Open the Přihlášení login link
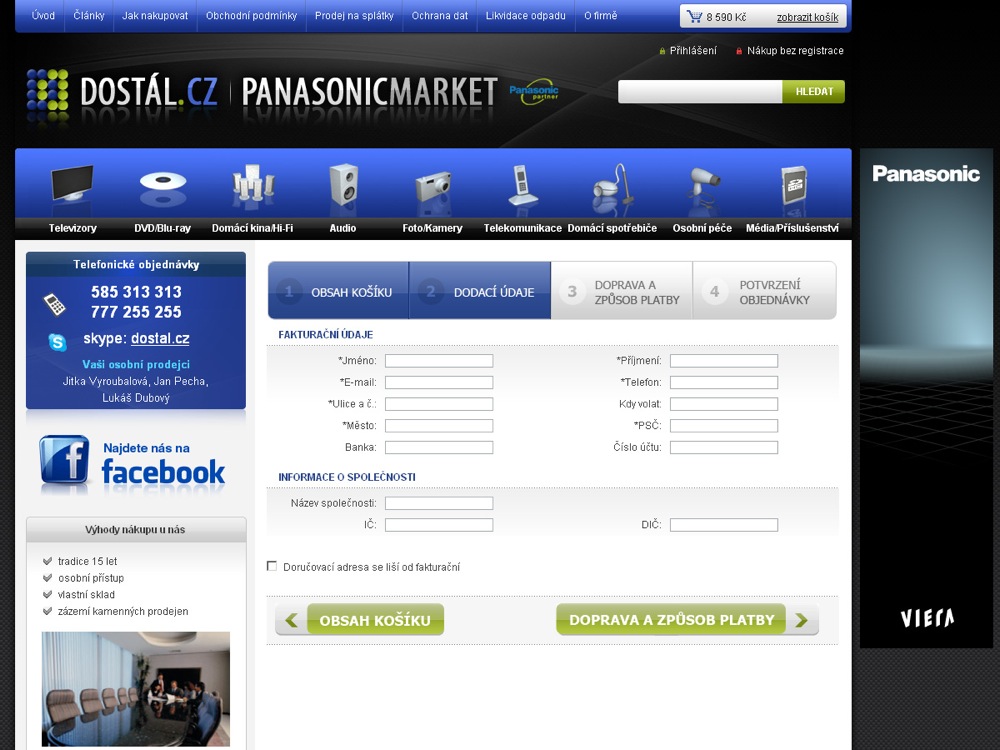 coord(692,51)
